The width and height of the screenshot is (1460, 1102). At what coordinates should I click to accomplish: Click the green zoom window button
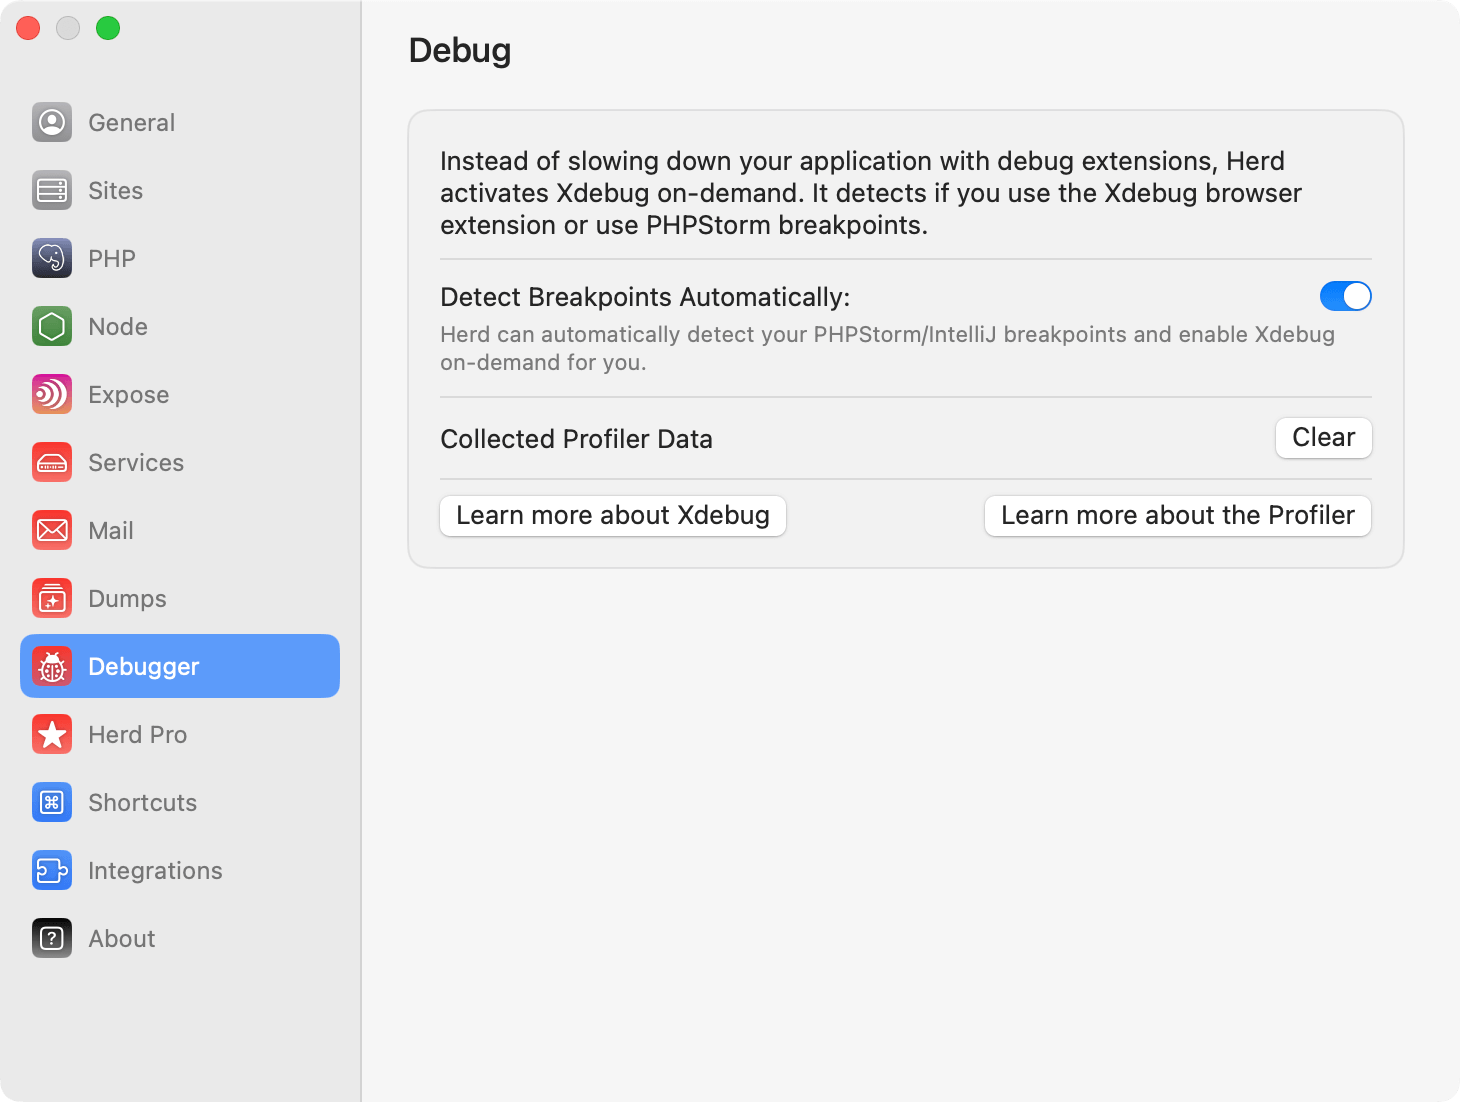(107, 28)
